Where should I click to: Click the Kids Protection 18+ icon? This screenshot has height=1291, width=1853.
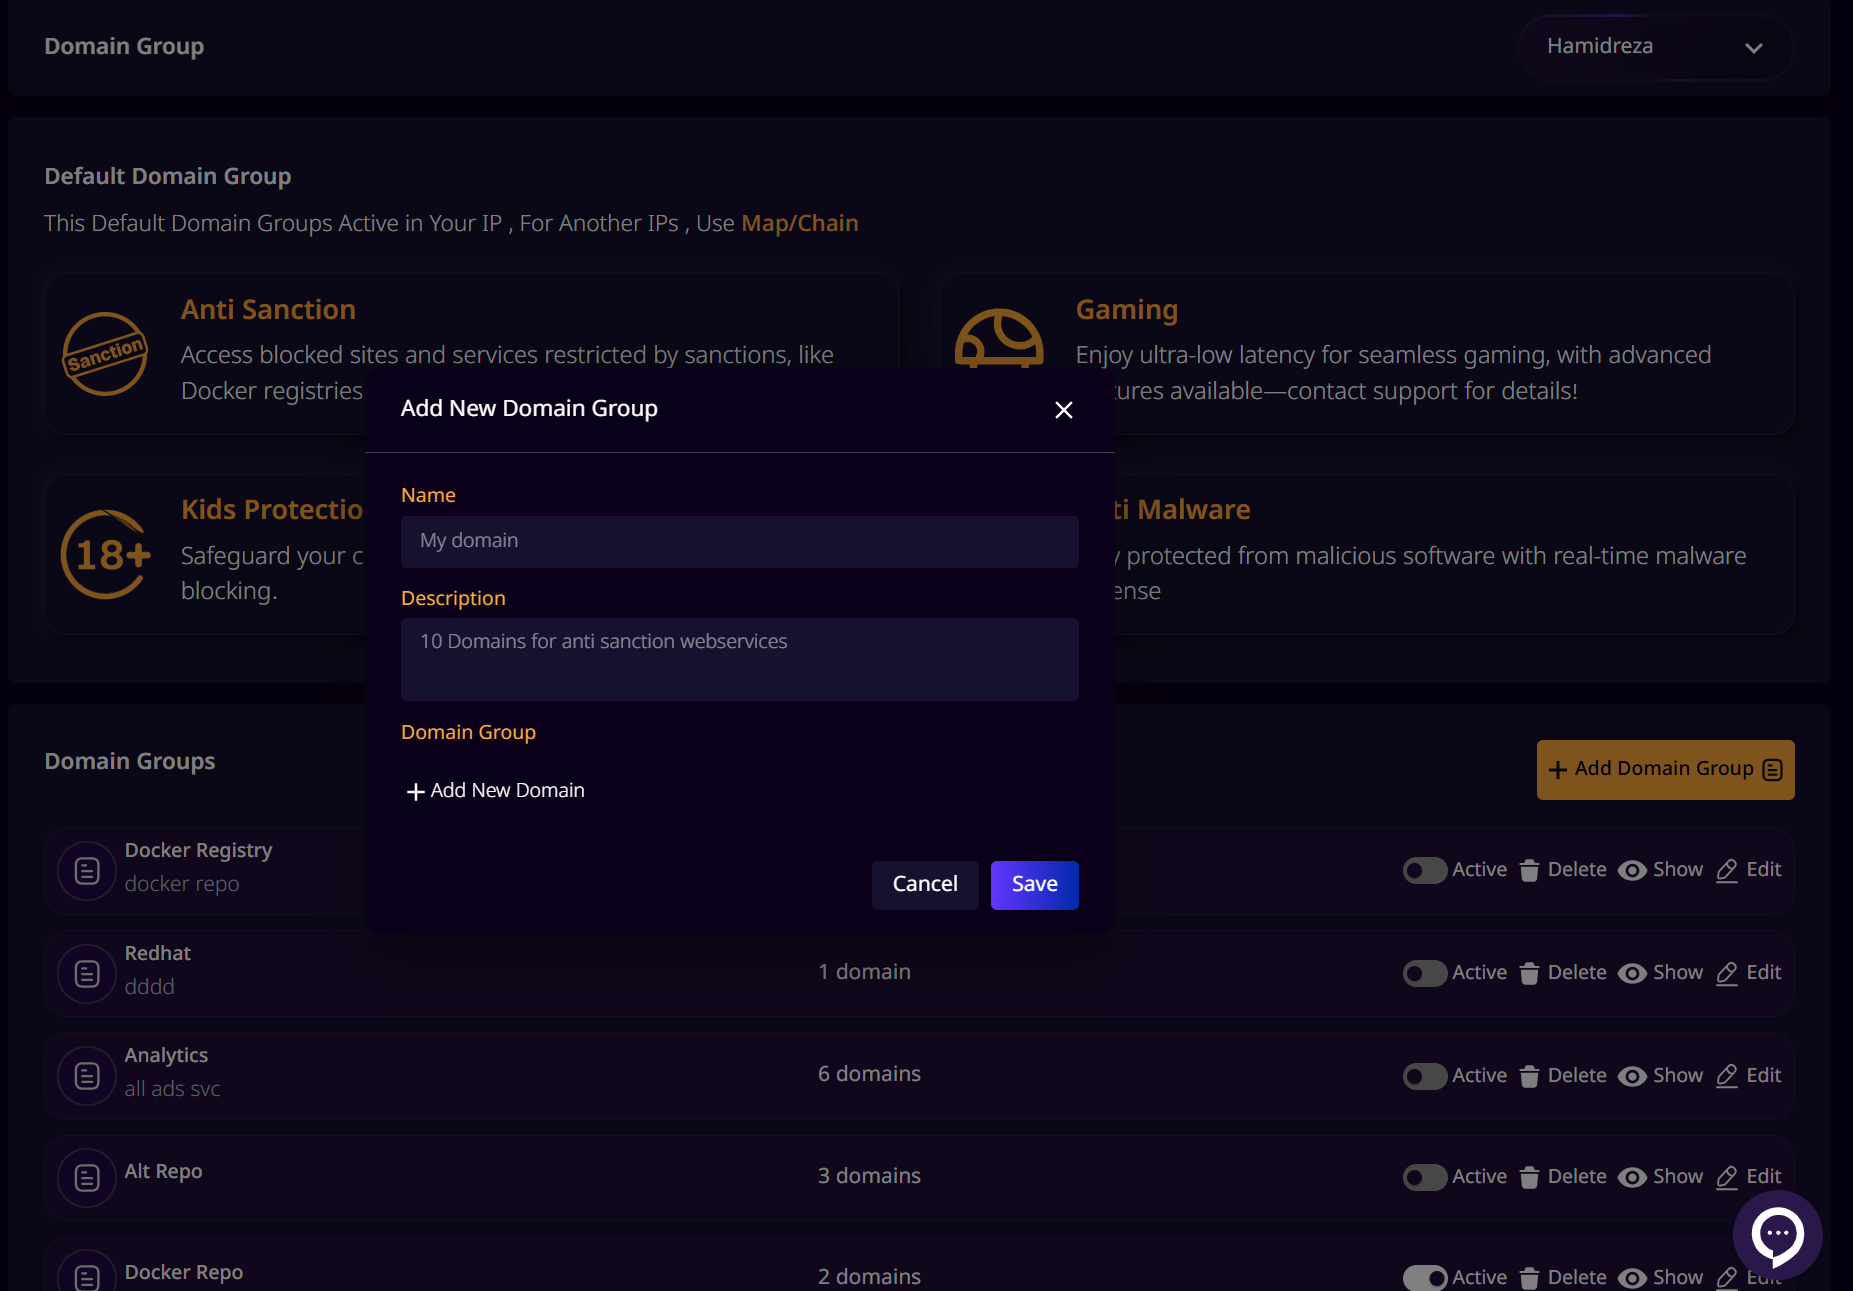click(106, 554)
